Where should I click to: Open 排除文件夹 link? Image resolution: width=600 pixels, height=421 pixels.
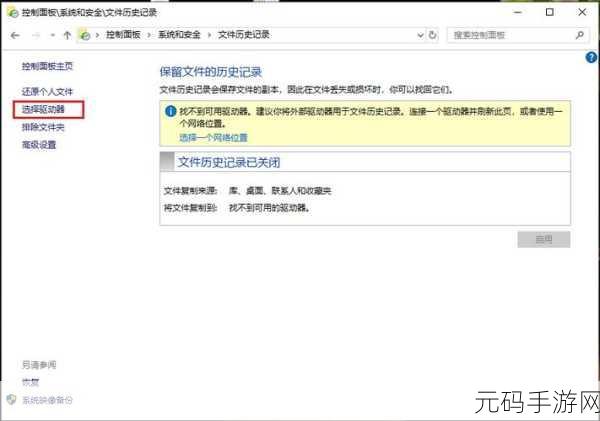point(43,127)
